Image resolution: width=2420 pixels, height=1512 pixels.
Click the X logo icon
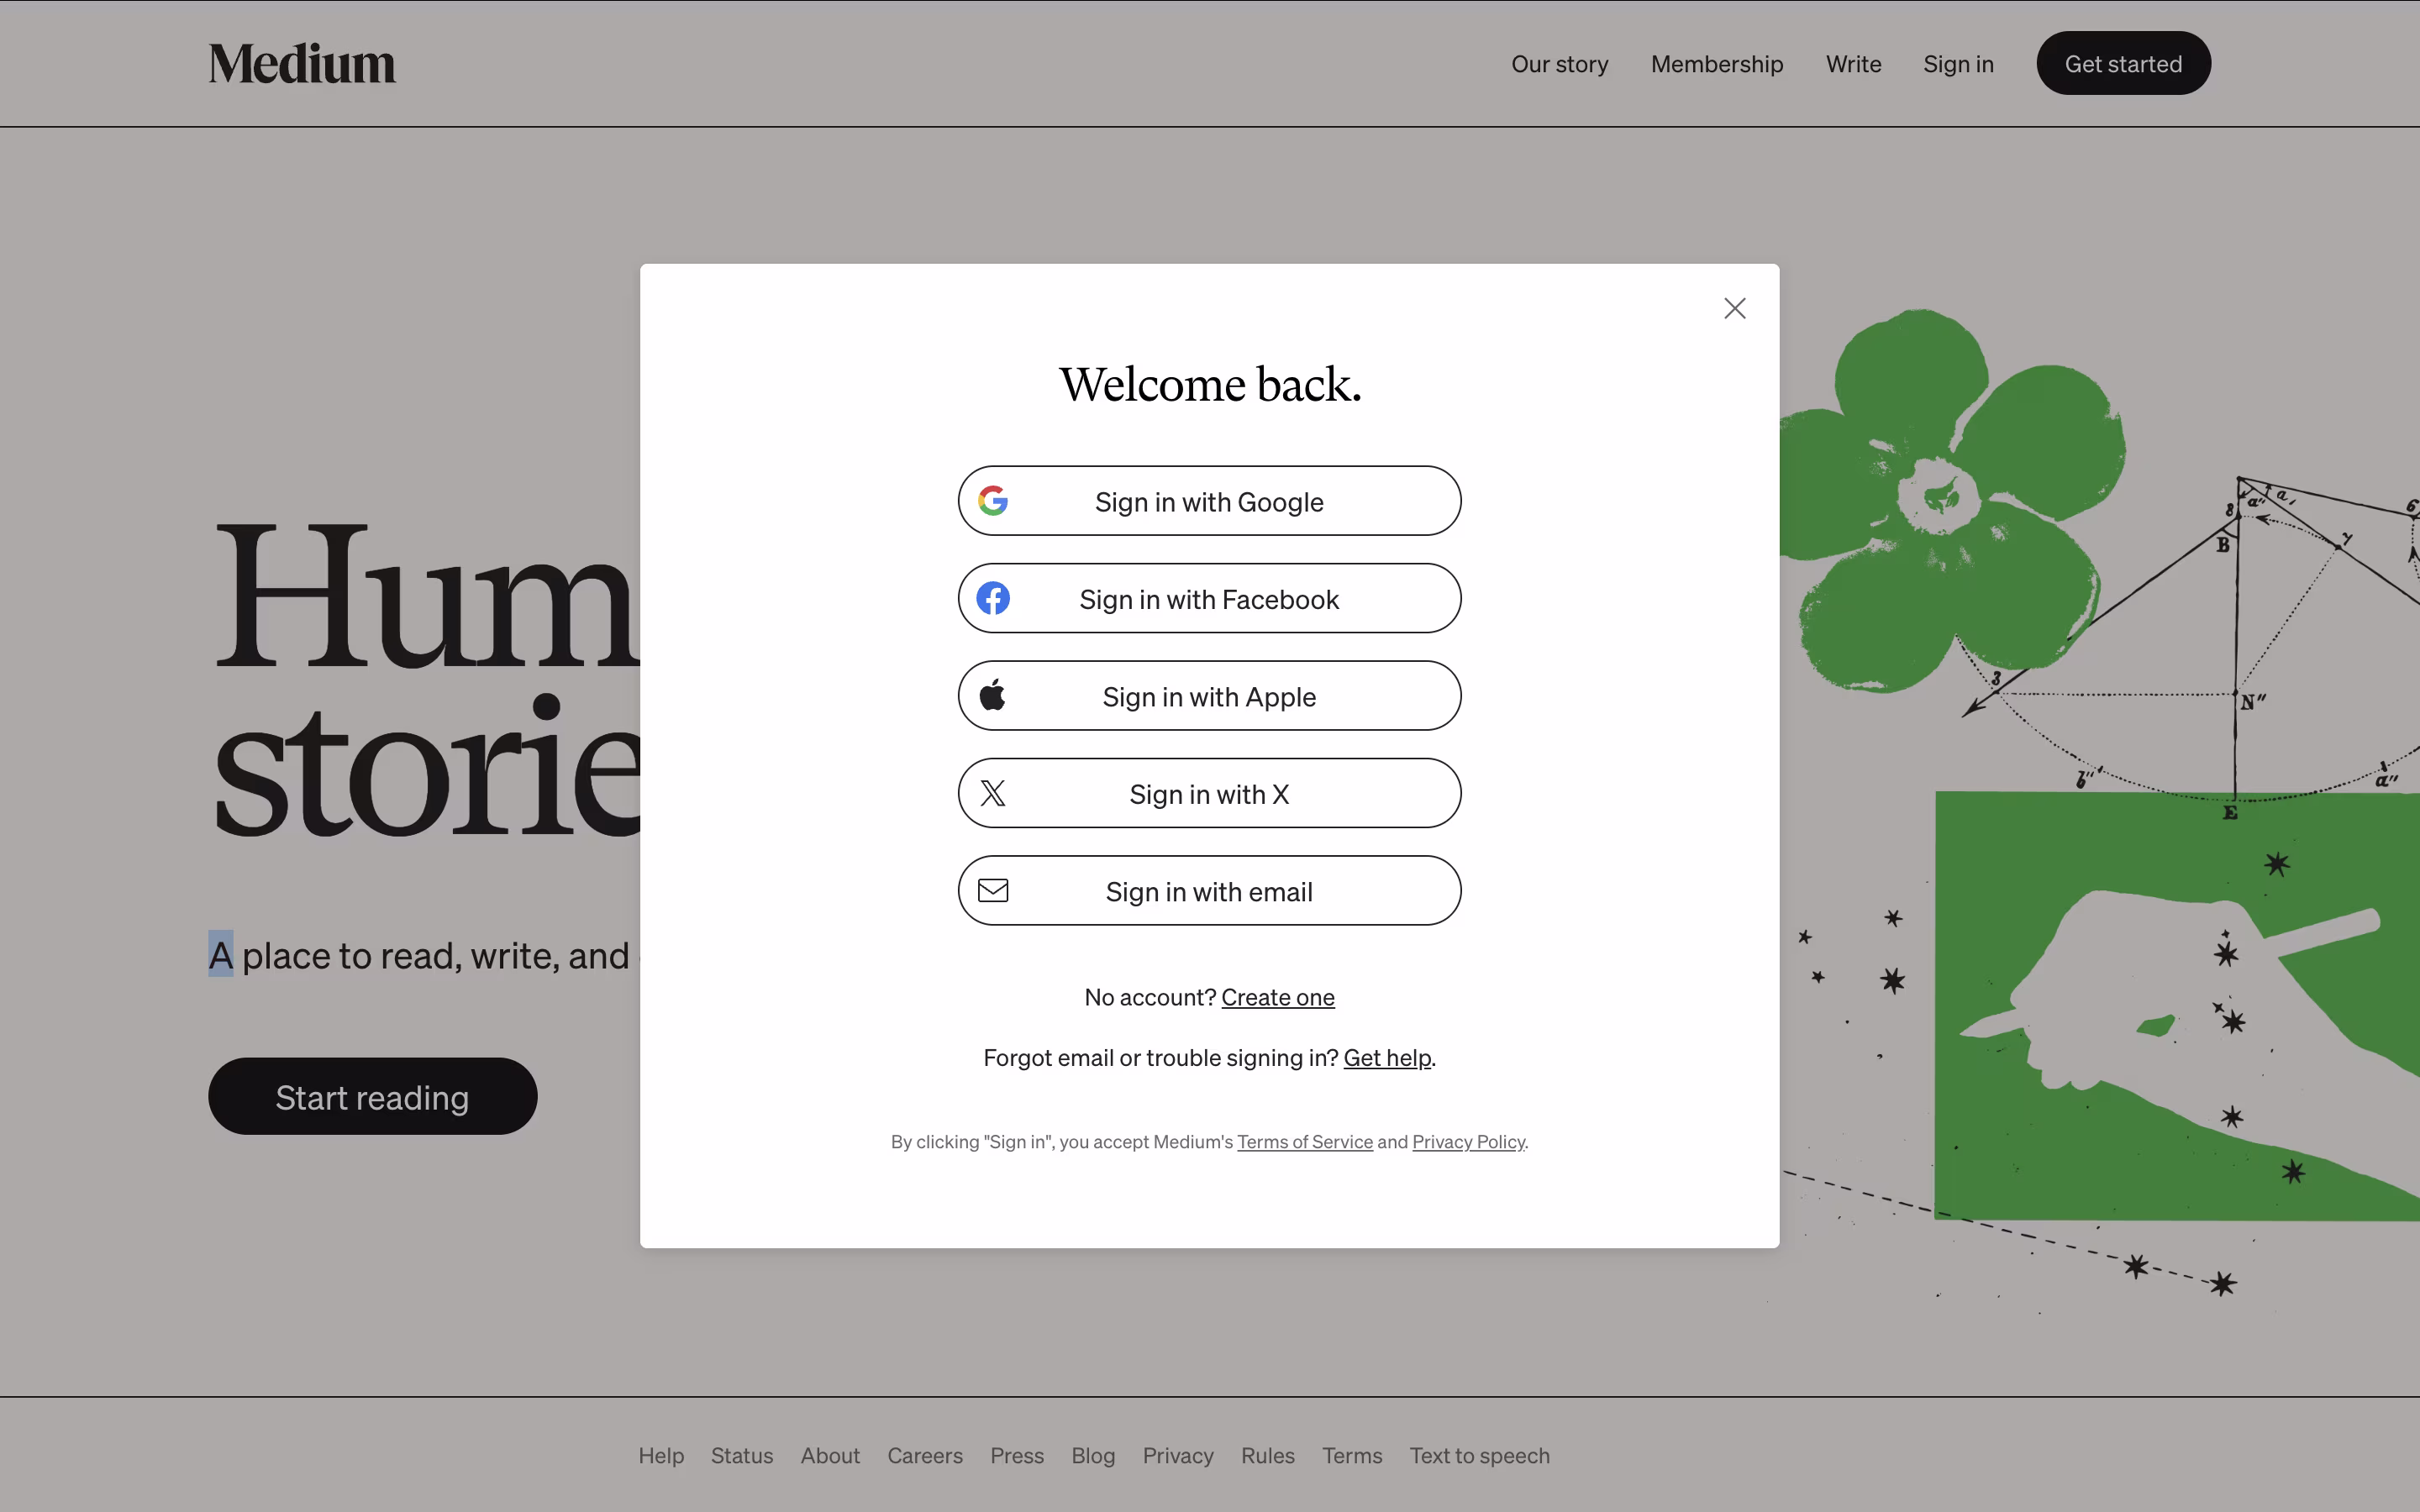(x=992, y=793)
